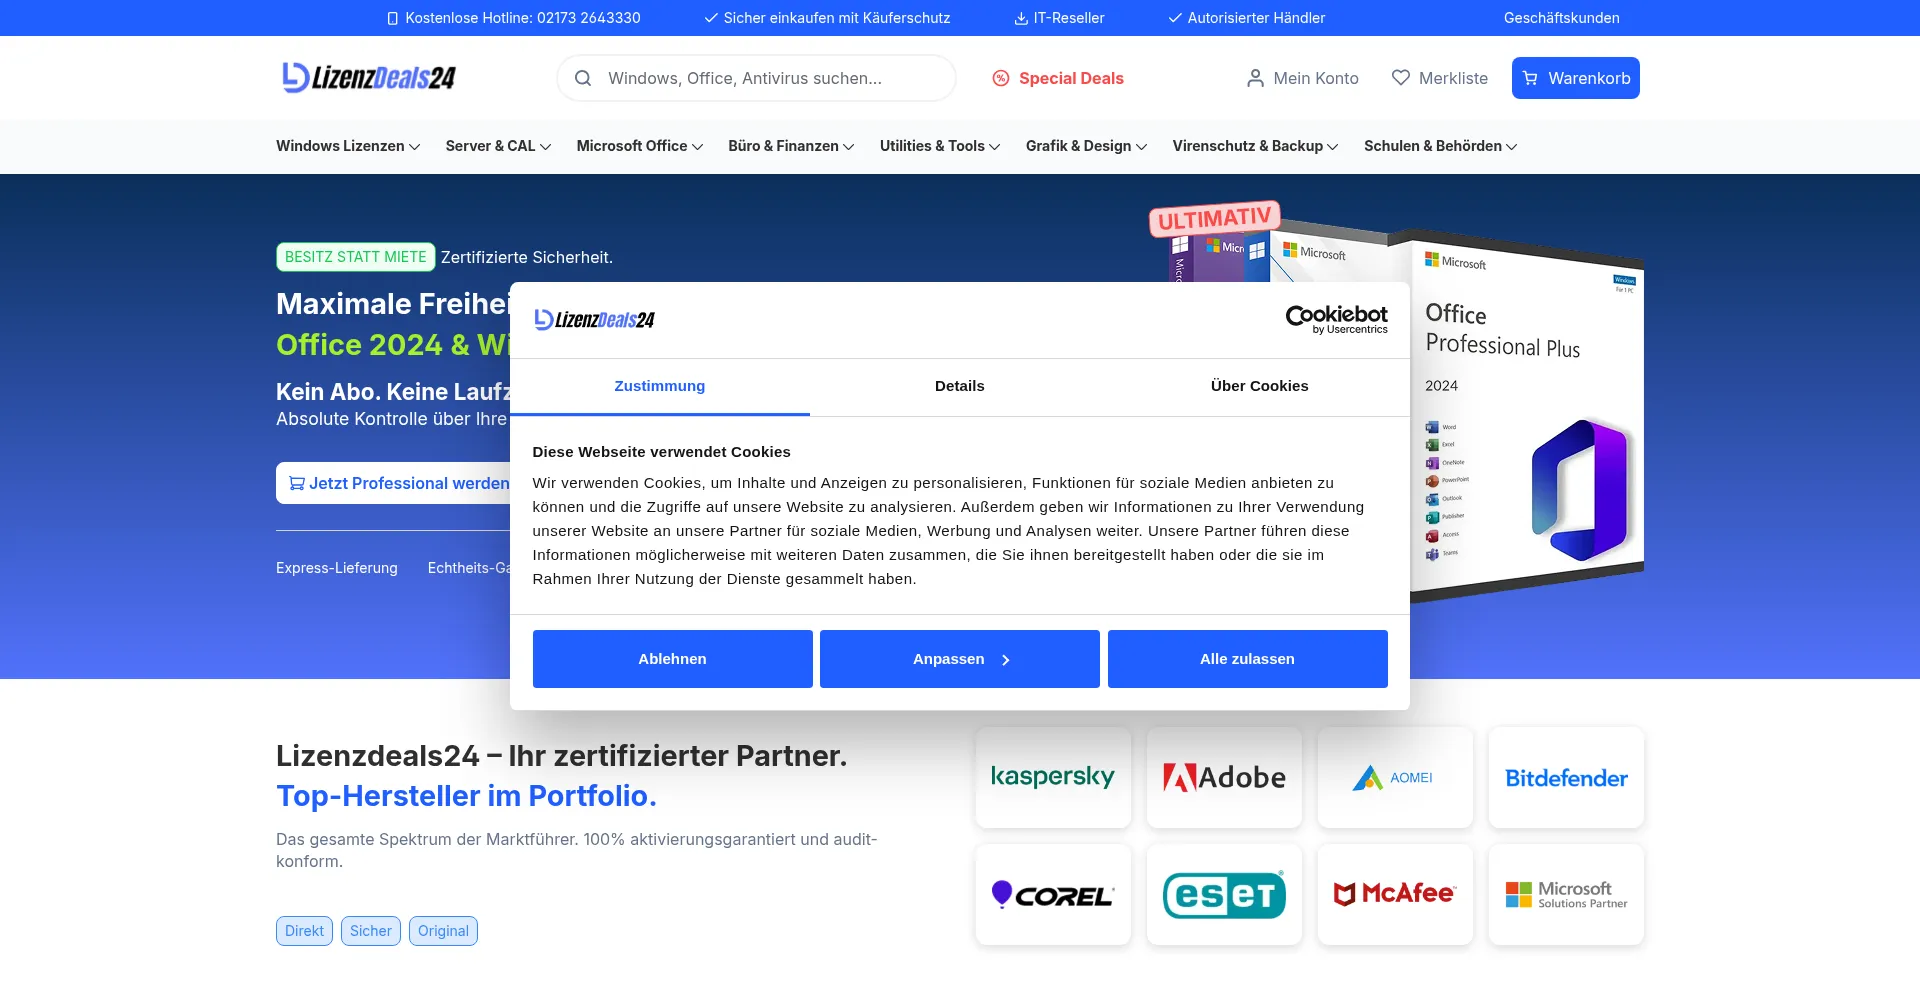Screen dimensions: 1920x993
Task: Expand the Büro & Finanzen menu
Action: point(791,146)
